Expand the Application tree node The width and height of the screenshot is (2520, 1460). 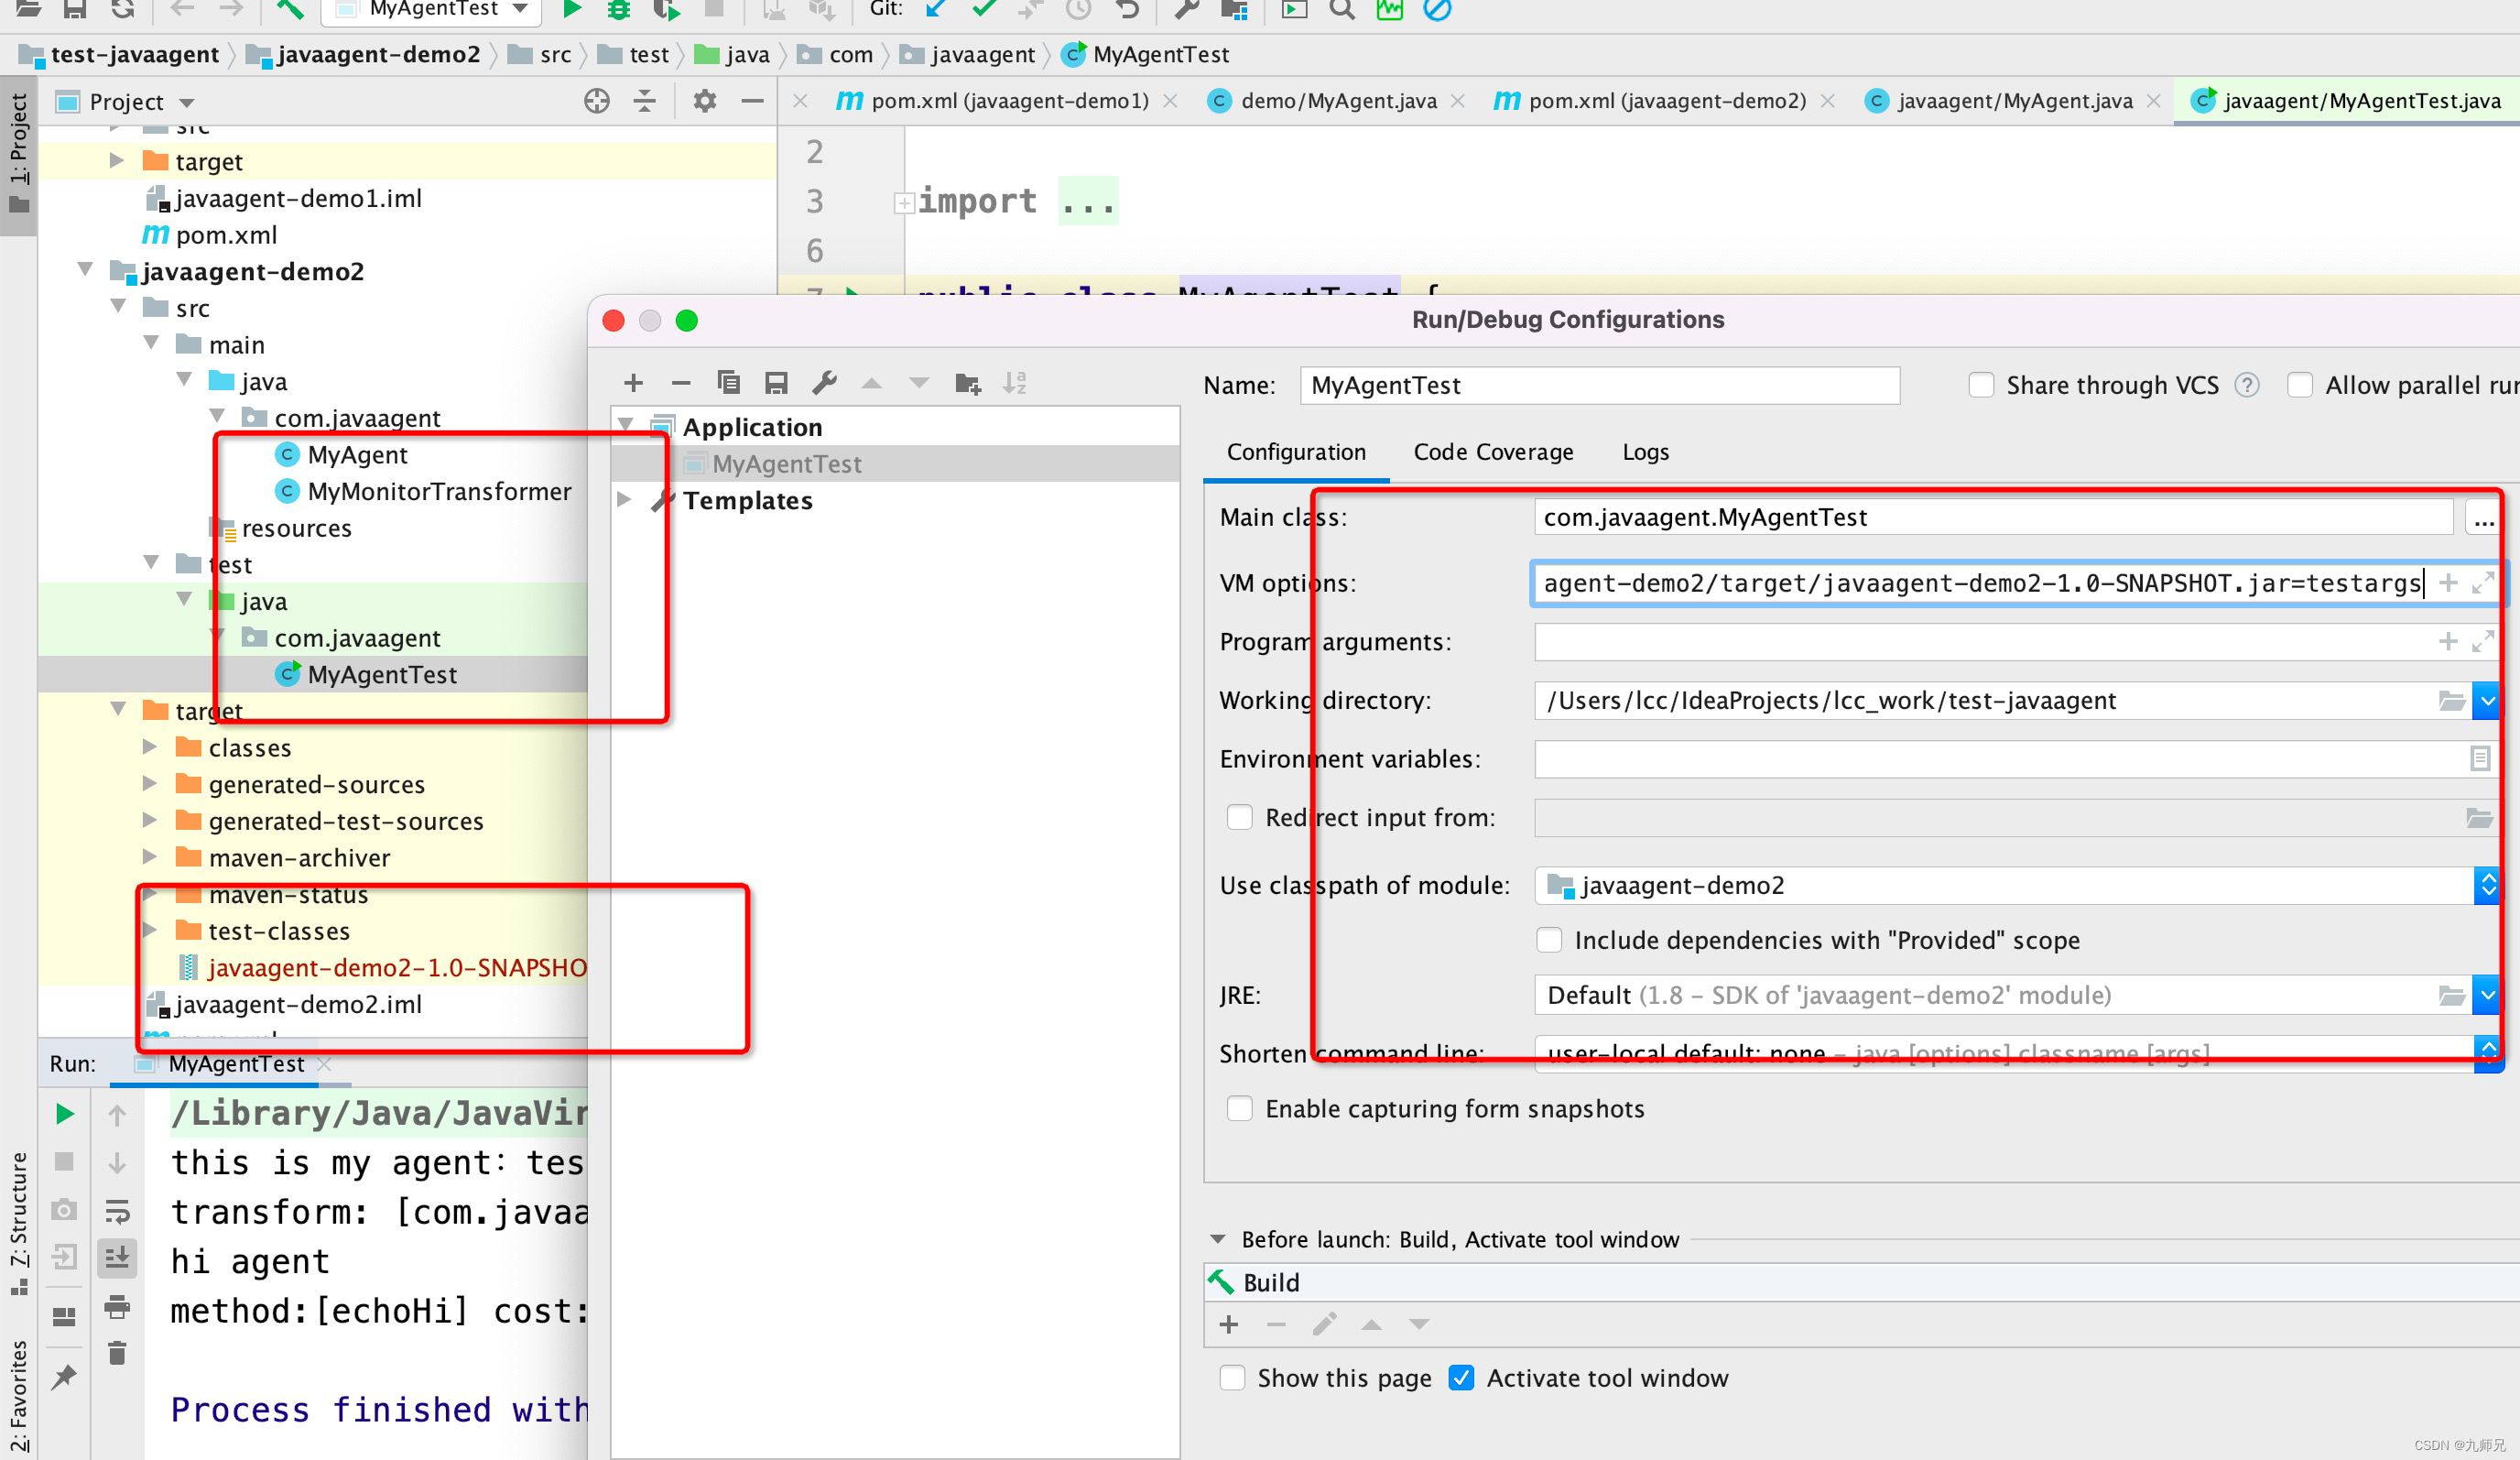point(629,426)
